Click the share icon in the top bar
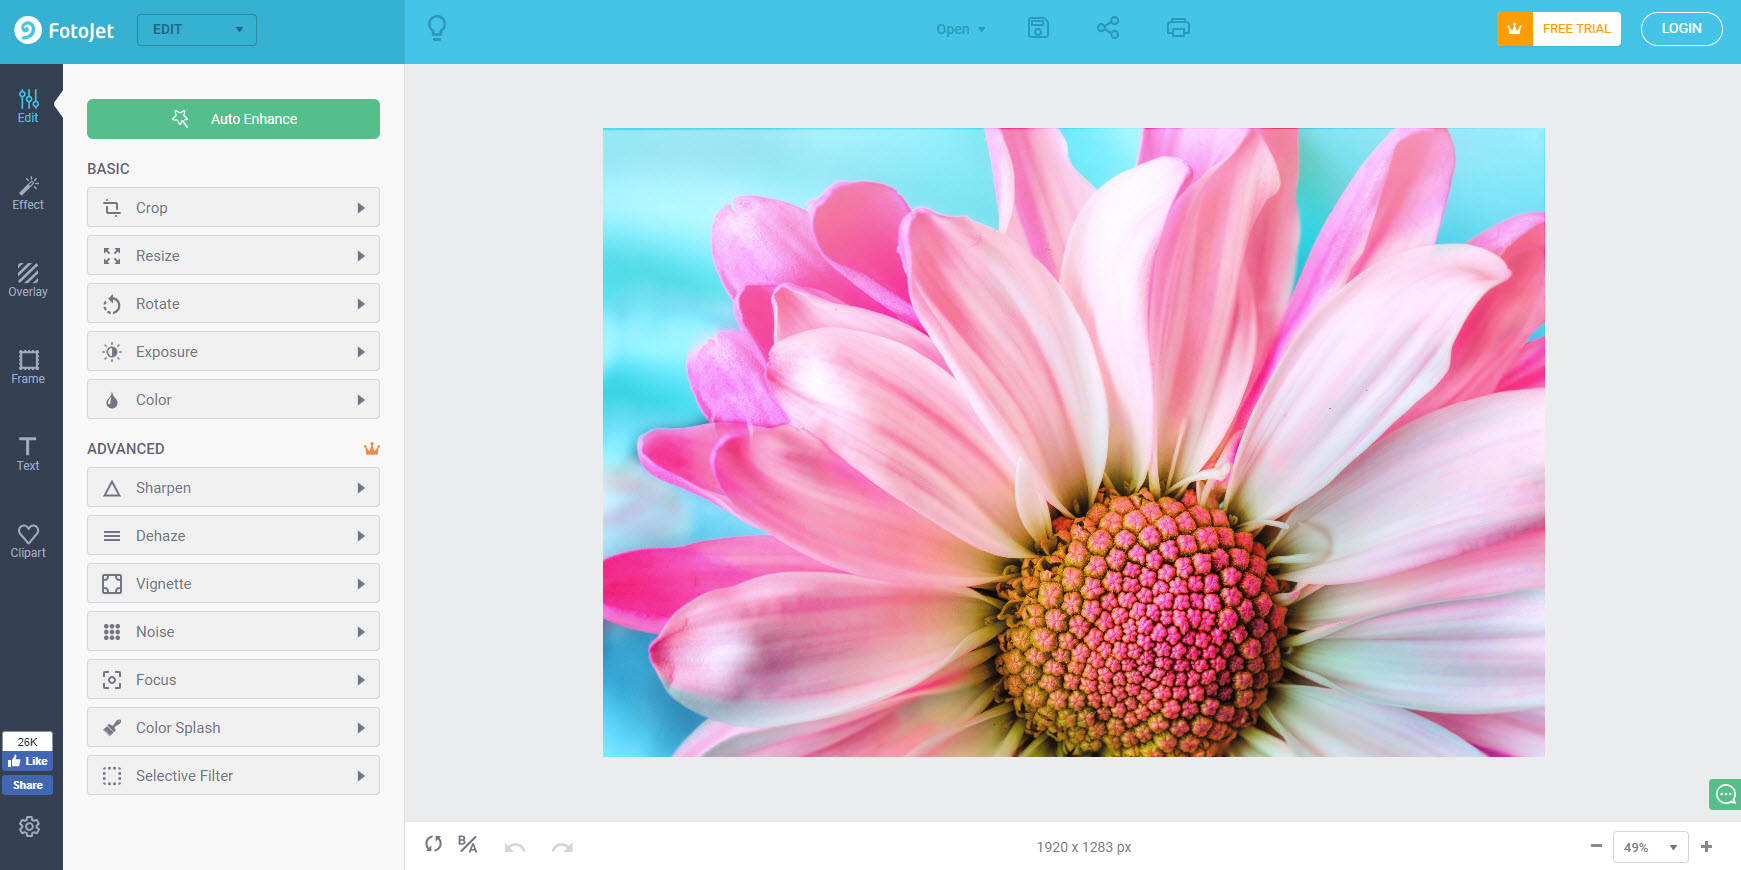1741x870 pixels. pyautogui.click(x=1108, y=28)
